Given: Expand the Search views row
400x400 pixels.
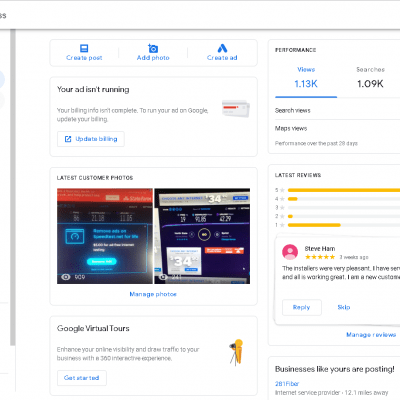Looking at the screenshot, I should (337, 110).
